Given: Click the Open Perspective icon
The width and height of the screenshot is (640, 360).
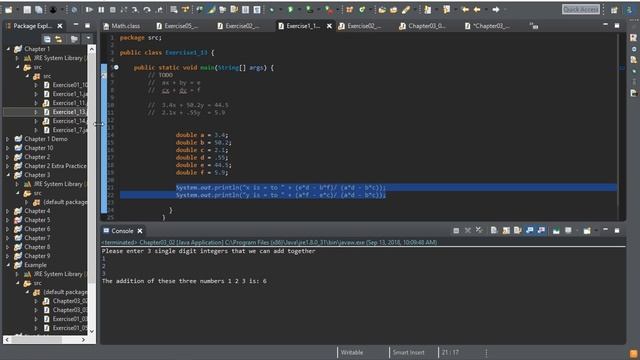Looking at the screenshot, I should pos(614,10).
